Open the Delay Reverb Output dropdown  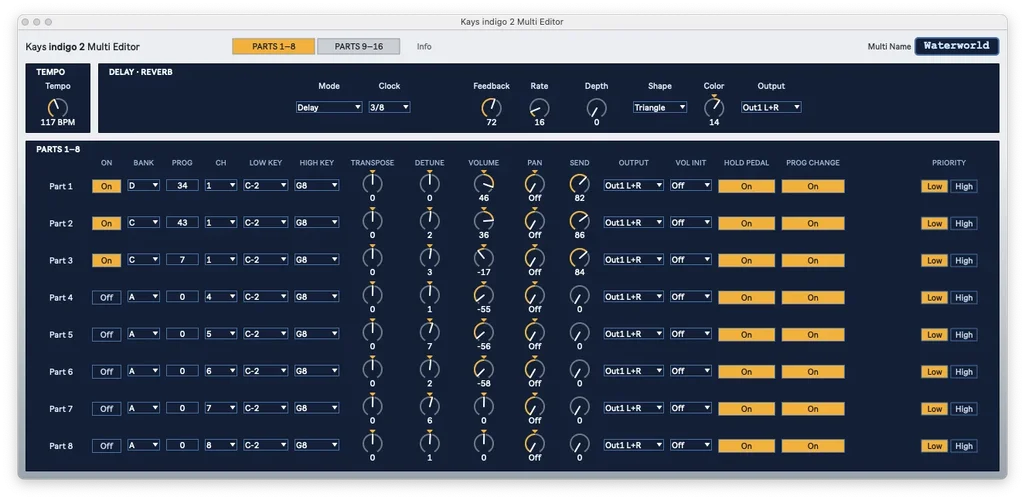(x=771, y=107)
